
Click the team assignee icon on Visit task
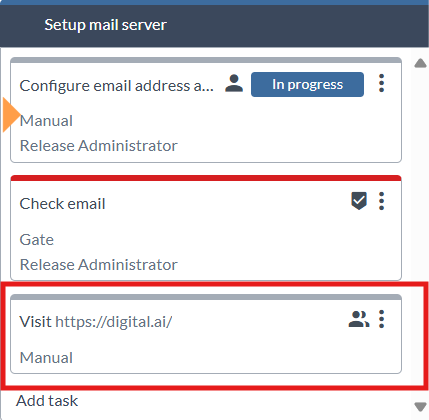(x=359, y=319)
